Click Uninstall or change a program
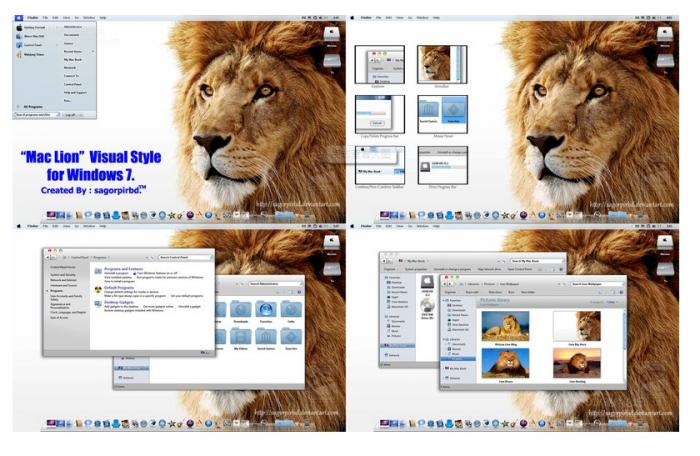The width and height of the screenshot is (700, 456). click(452, 269)
